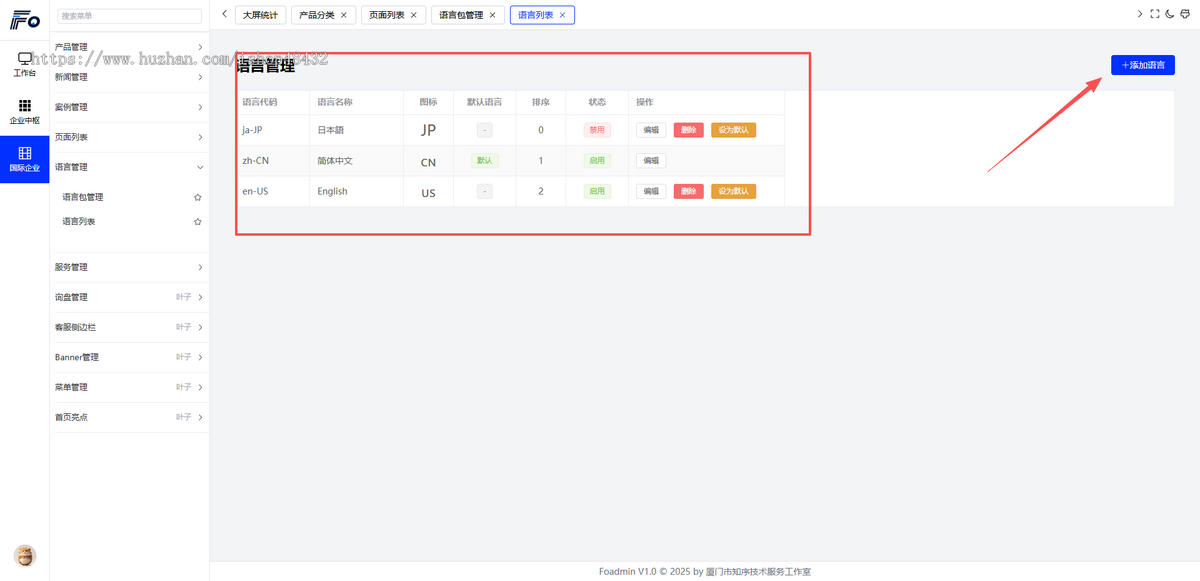
Task: Click the 默认 tag in zh-CN row
Action: tap(485, 160)
